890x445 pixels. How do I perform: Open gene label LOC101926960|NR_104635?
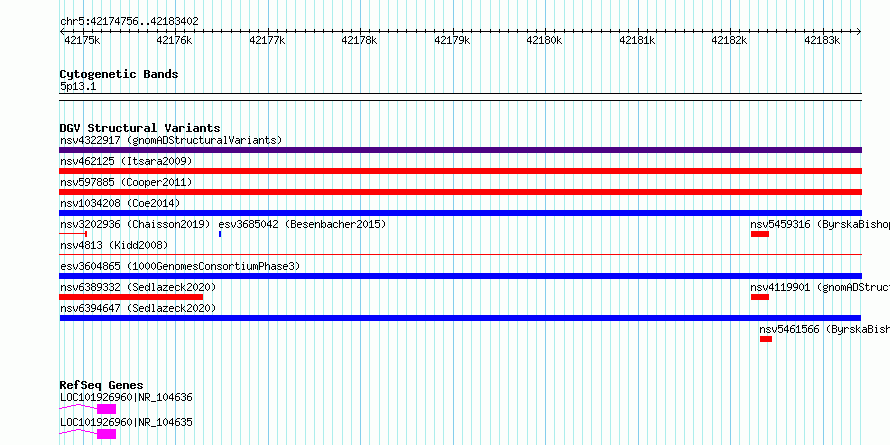pos(126,422)
